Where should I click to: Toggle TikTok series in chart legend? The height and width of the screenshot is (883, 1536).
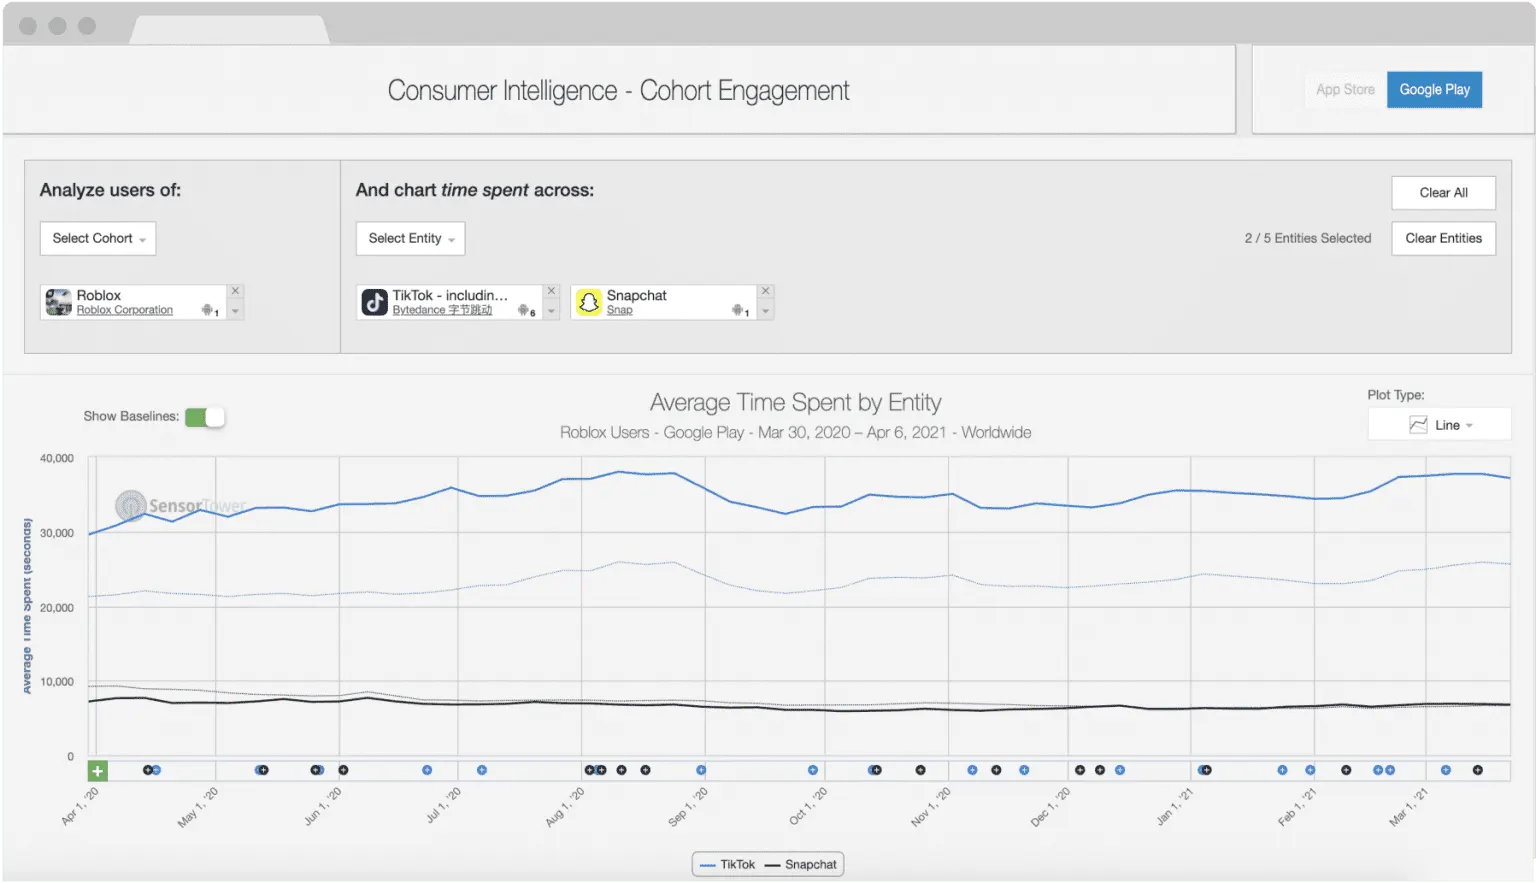(x=728, y=865)
